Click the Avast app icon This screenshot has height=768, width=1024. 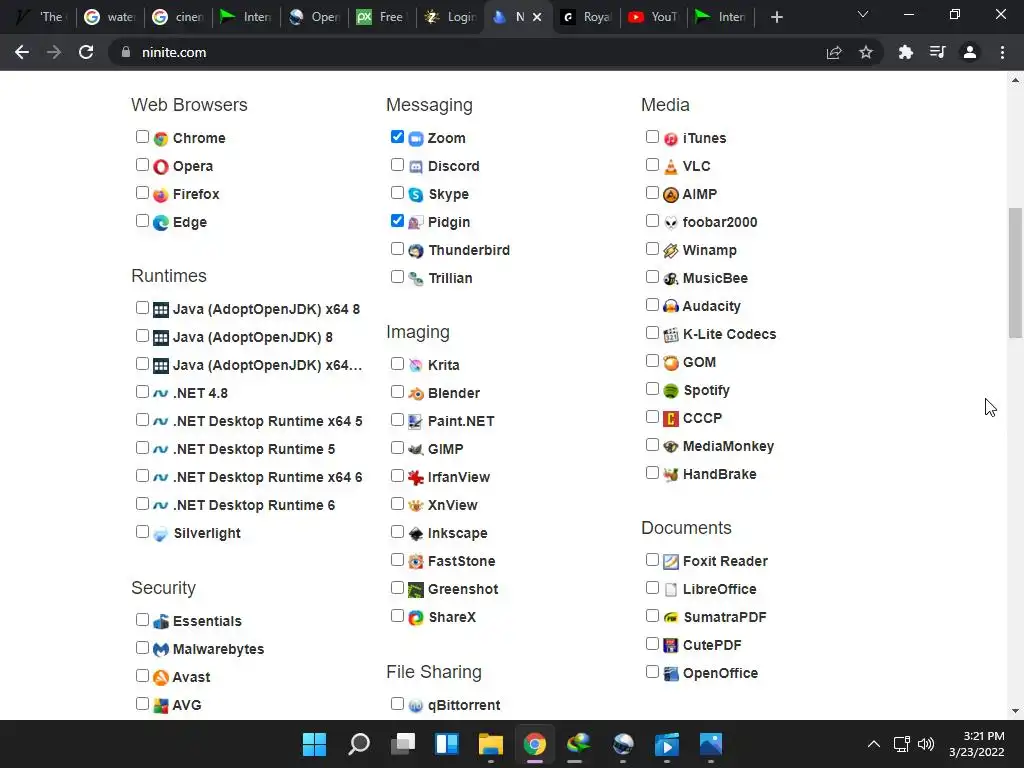tap(161, 677)
